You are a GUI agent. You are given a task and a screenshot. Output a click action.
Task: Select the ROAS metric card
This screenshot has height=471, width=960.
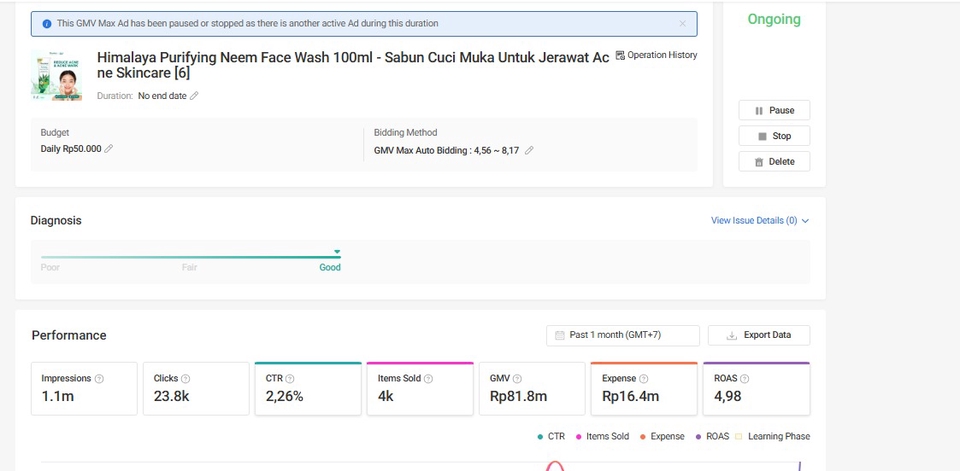pos(755,388)
